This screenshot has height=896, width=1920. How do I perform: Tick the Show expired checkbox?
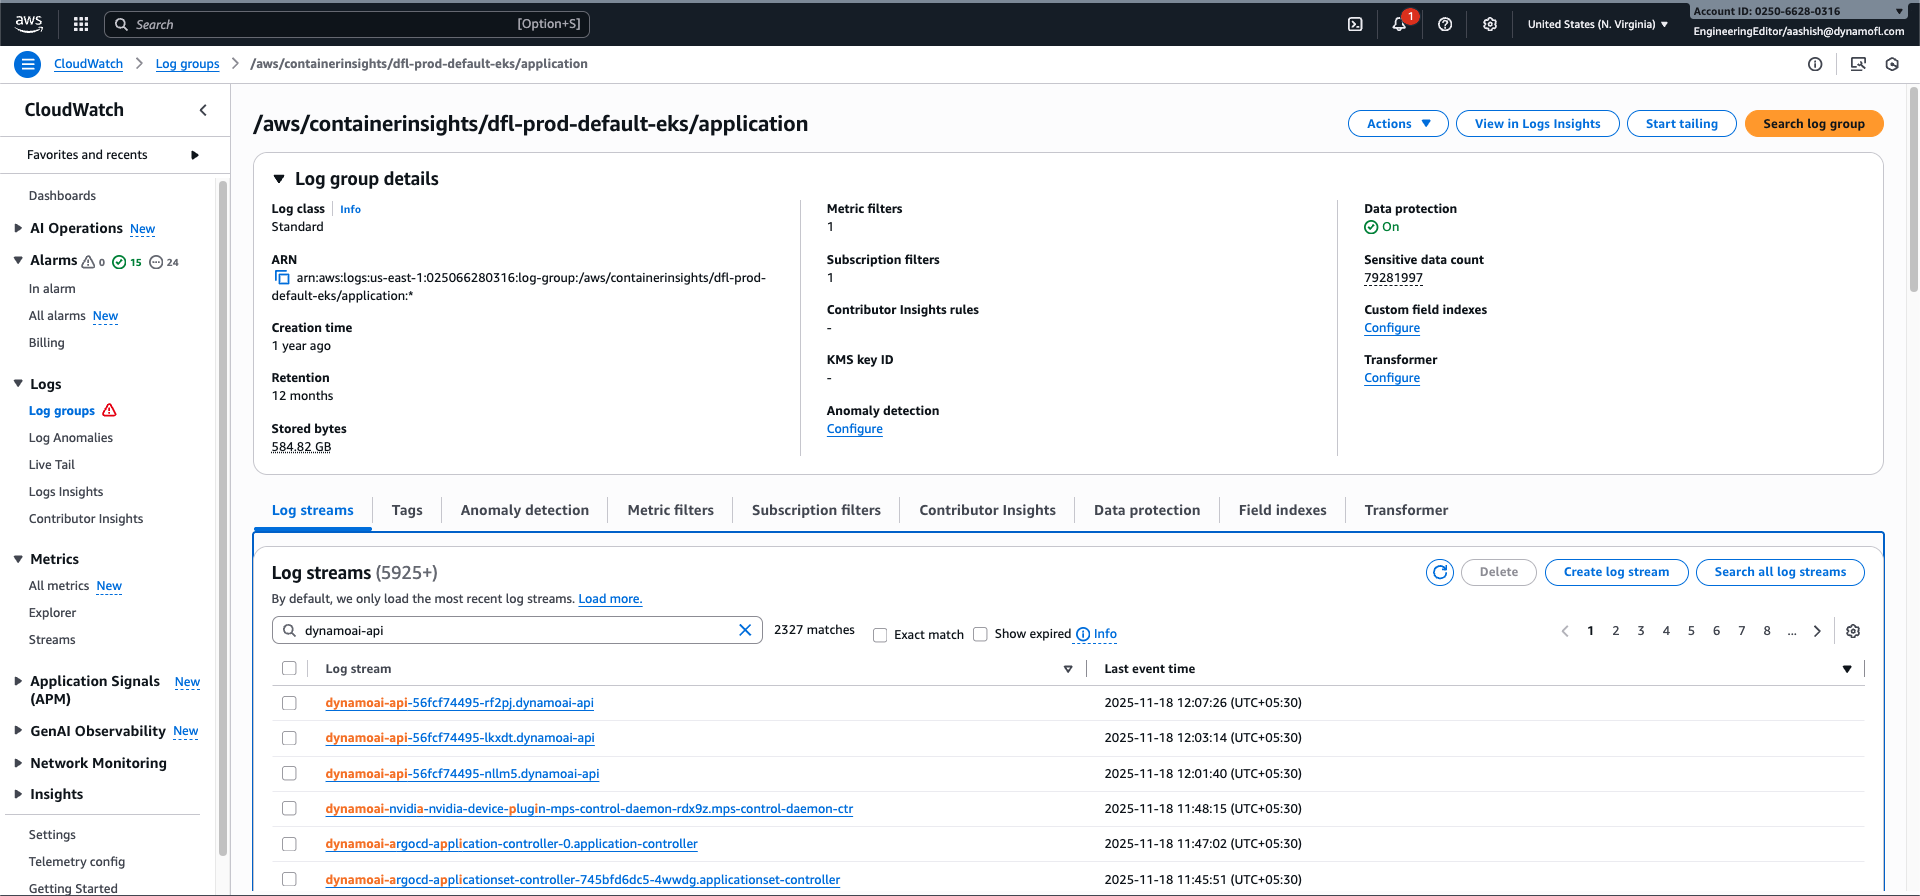point(980,634)
